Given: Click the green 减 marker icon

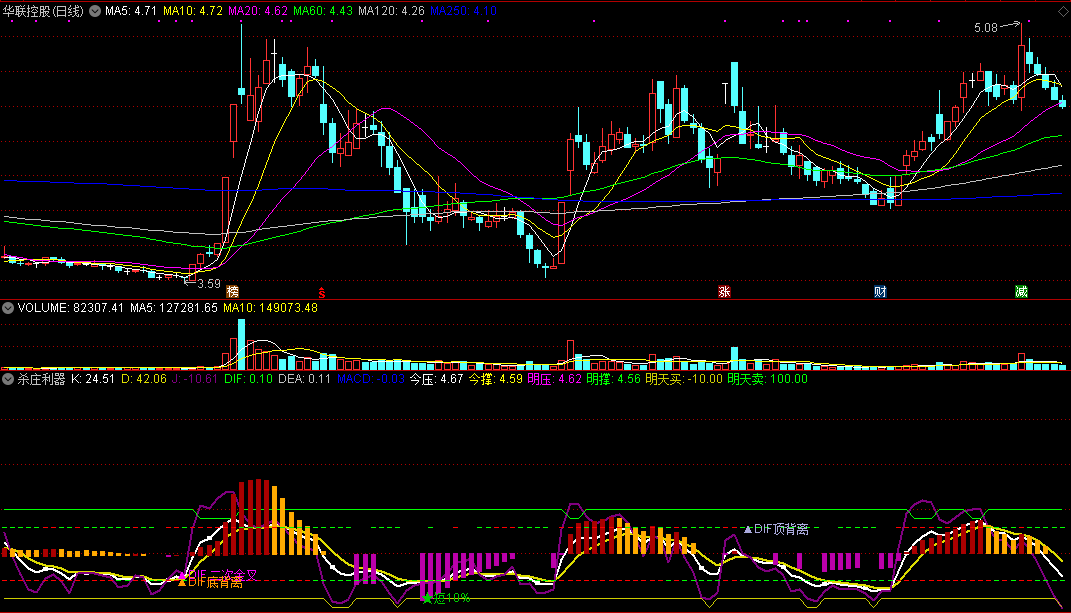Looking at the screenshot, I should 1021,292.
